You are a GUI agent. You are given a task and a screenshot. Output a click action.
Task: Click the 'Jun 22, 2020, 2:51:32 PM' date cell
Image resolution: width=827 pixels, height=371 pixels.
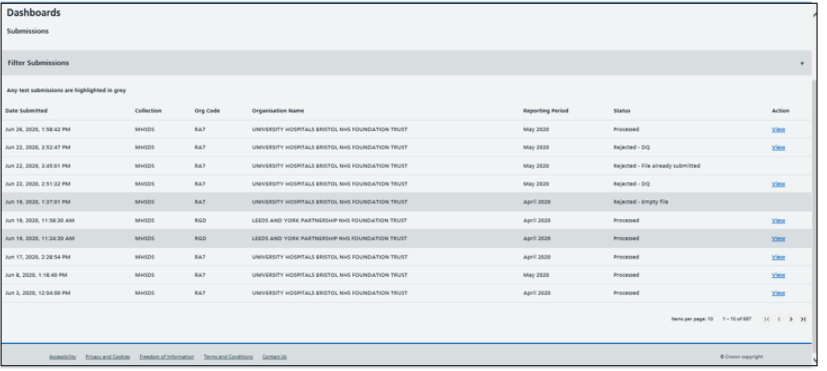tap(37, 184)
